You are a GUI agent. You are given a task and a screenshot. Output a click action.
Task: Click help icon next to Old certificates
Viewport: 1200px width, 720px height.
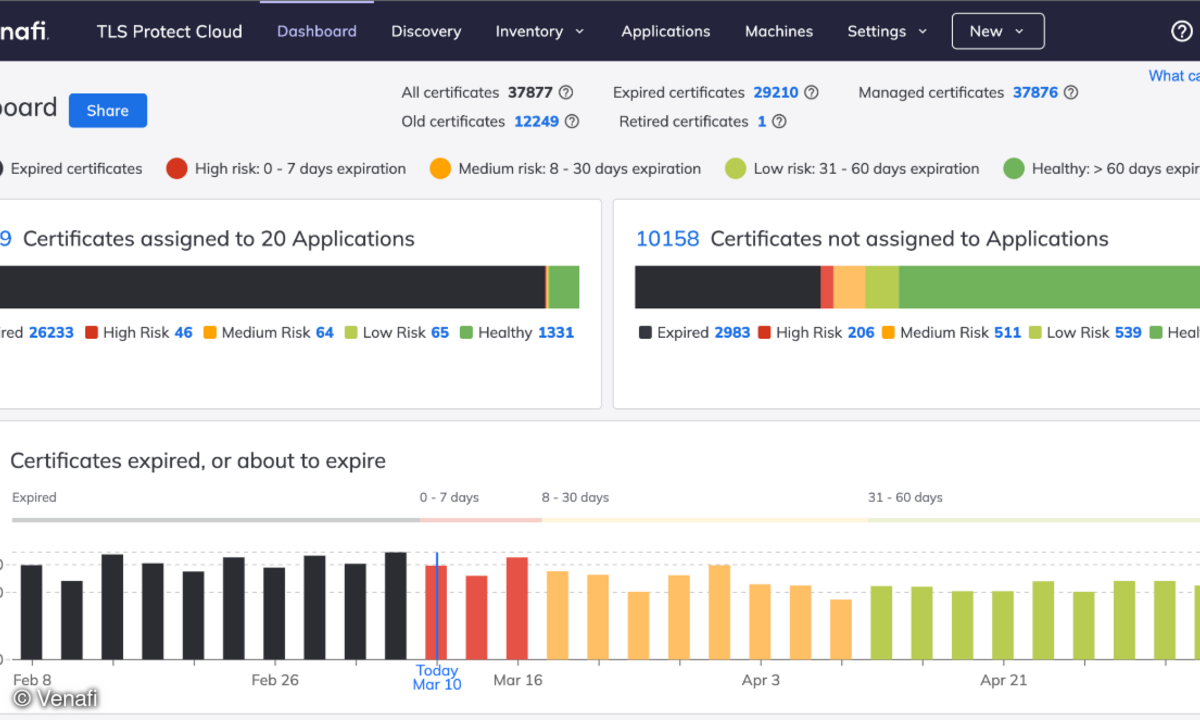point(572,121)
